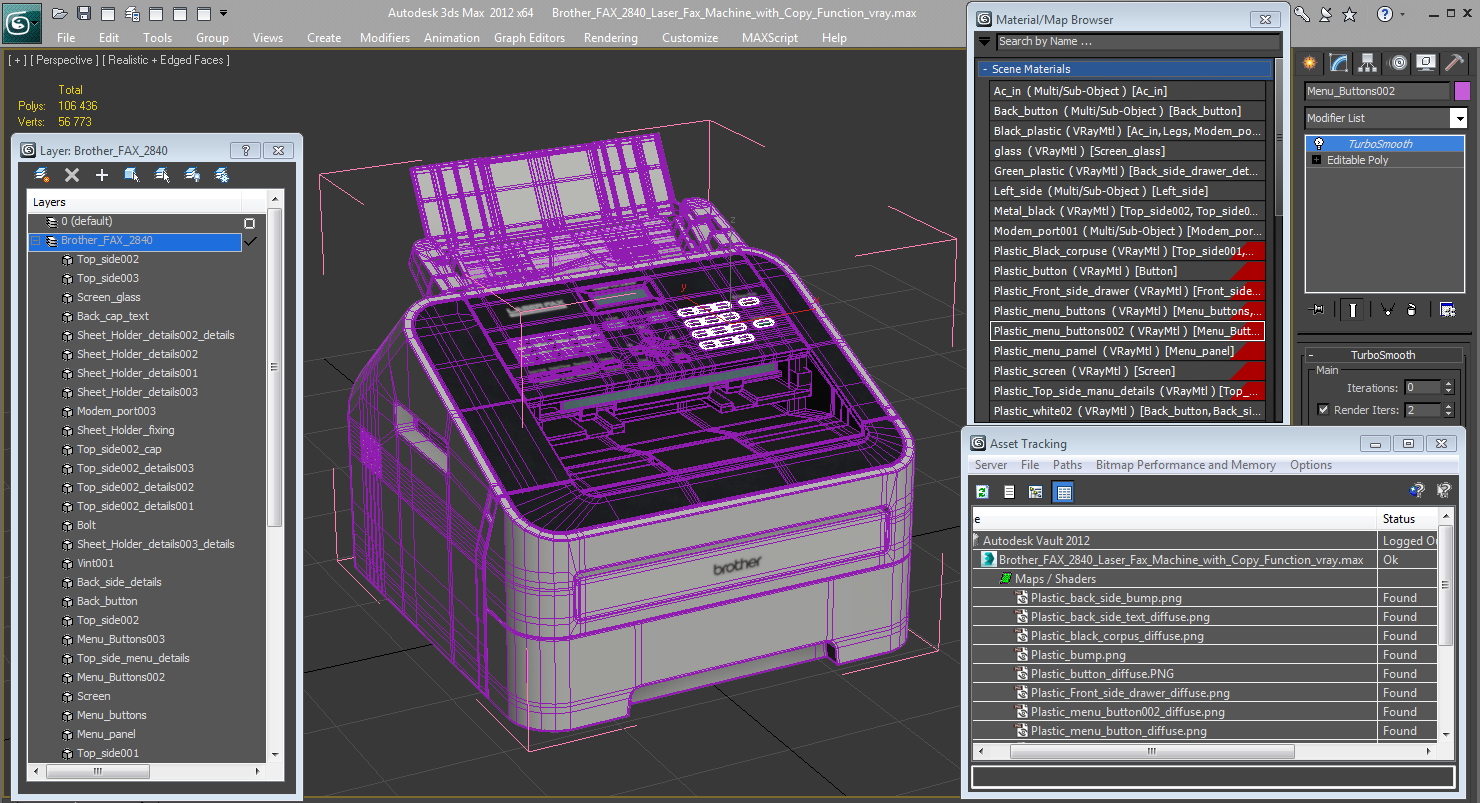Click the Pin Stack icon below the modifier stack
Screen dimensions: 1480x803
[x=1317, y=310]
